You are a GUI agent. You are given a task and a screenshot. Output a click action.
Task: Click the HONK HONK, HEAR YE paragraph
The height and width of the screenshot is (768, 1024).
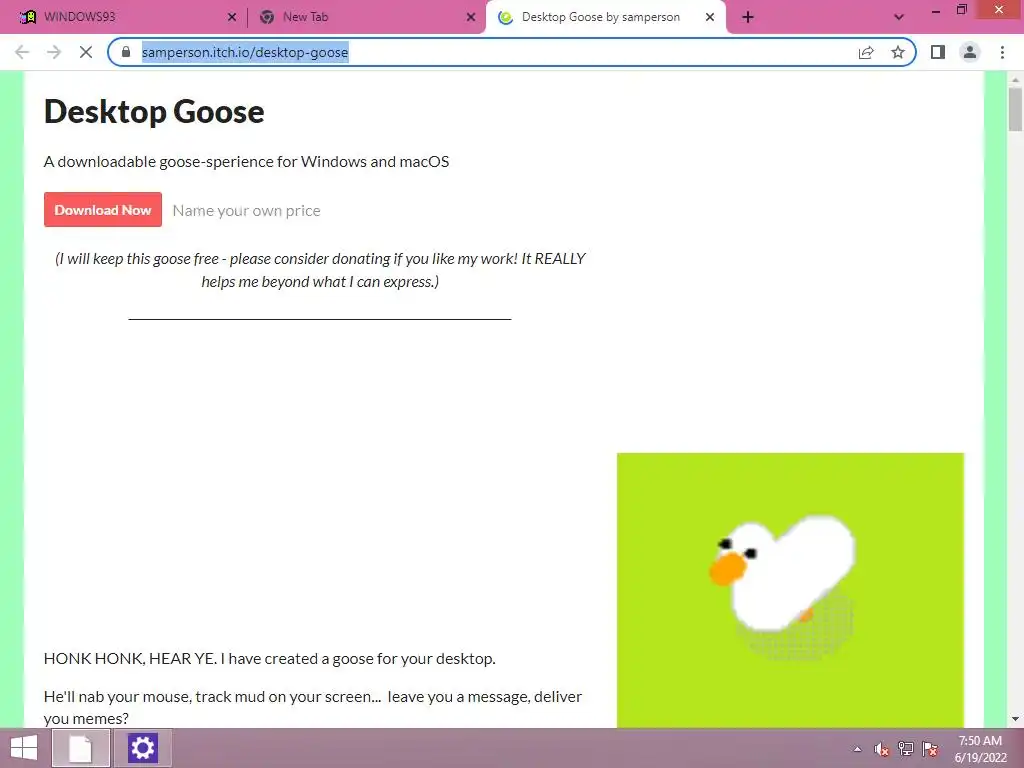[x=270, y=658]
